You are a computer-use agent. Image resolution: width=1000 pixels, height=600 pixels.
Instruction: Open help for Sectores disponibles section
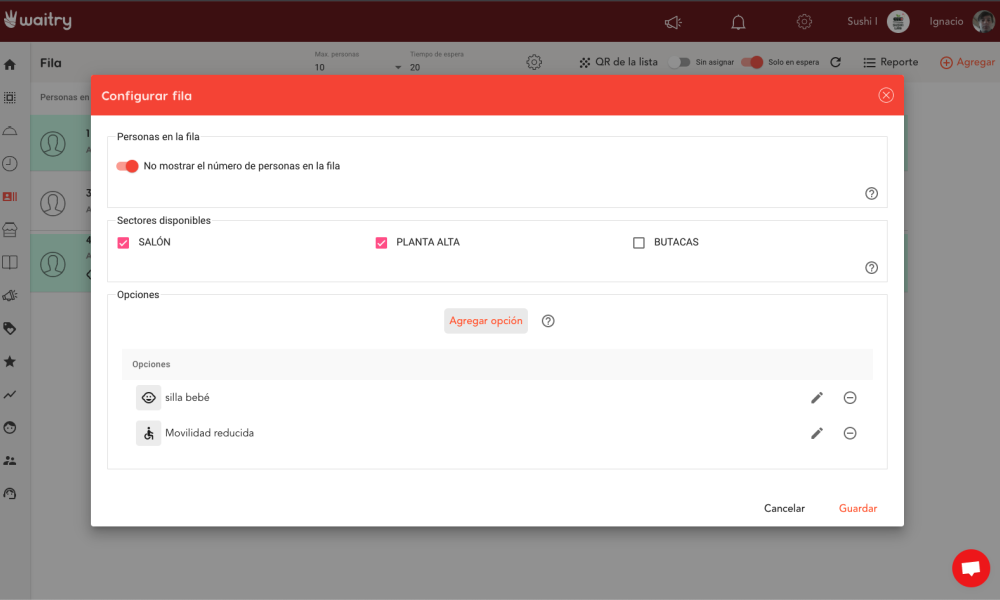[x=871, y=268]
